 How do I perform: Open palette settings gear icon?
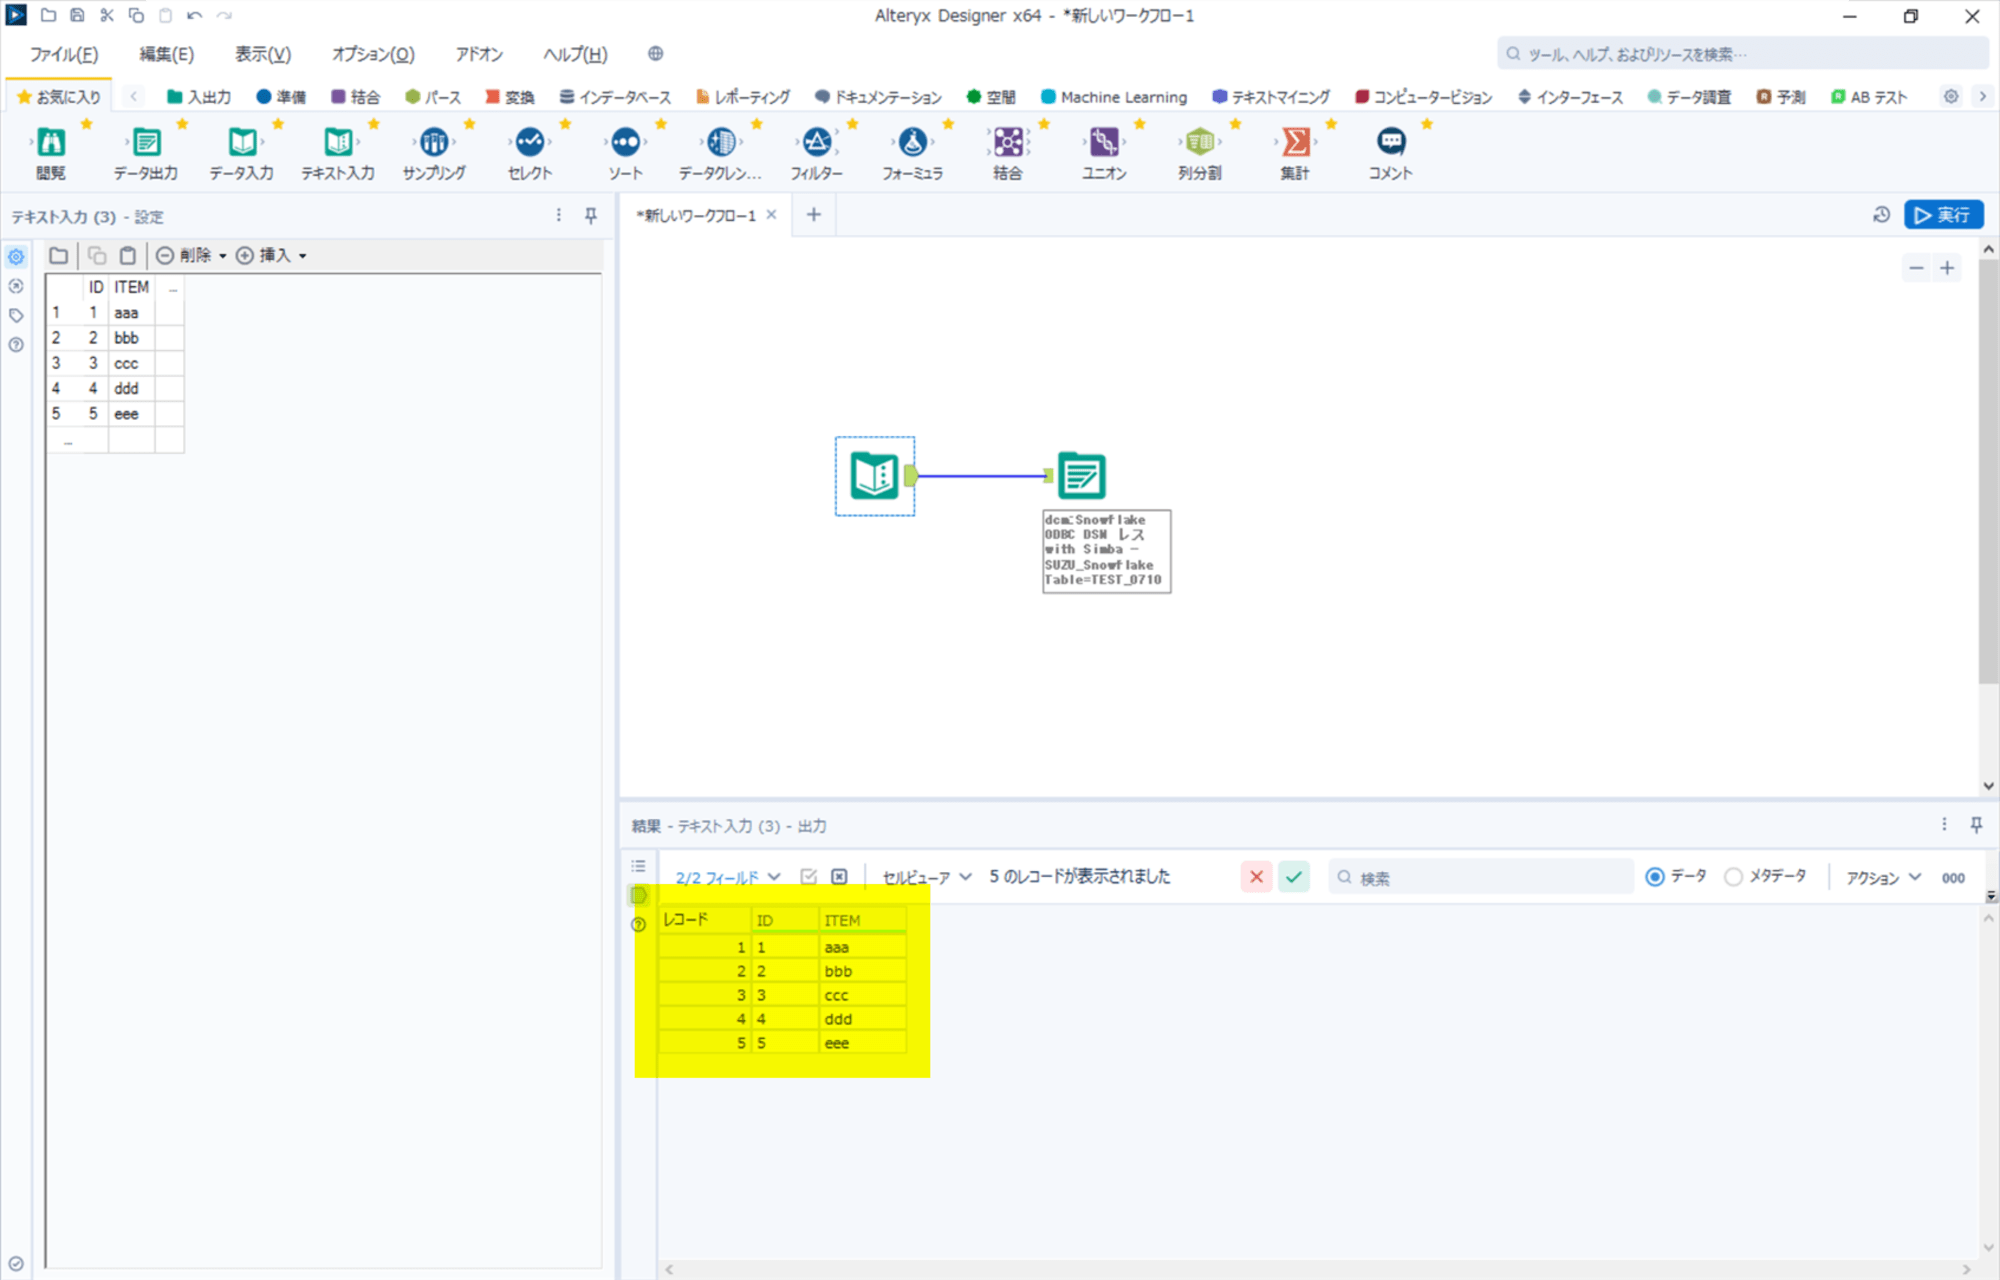coord(1951,97)
